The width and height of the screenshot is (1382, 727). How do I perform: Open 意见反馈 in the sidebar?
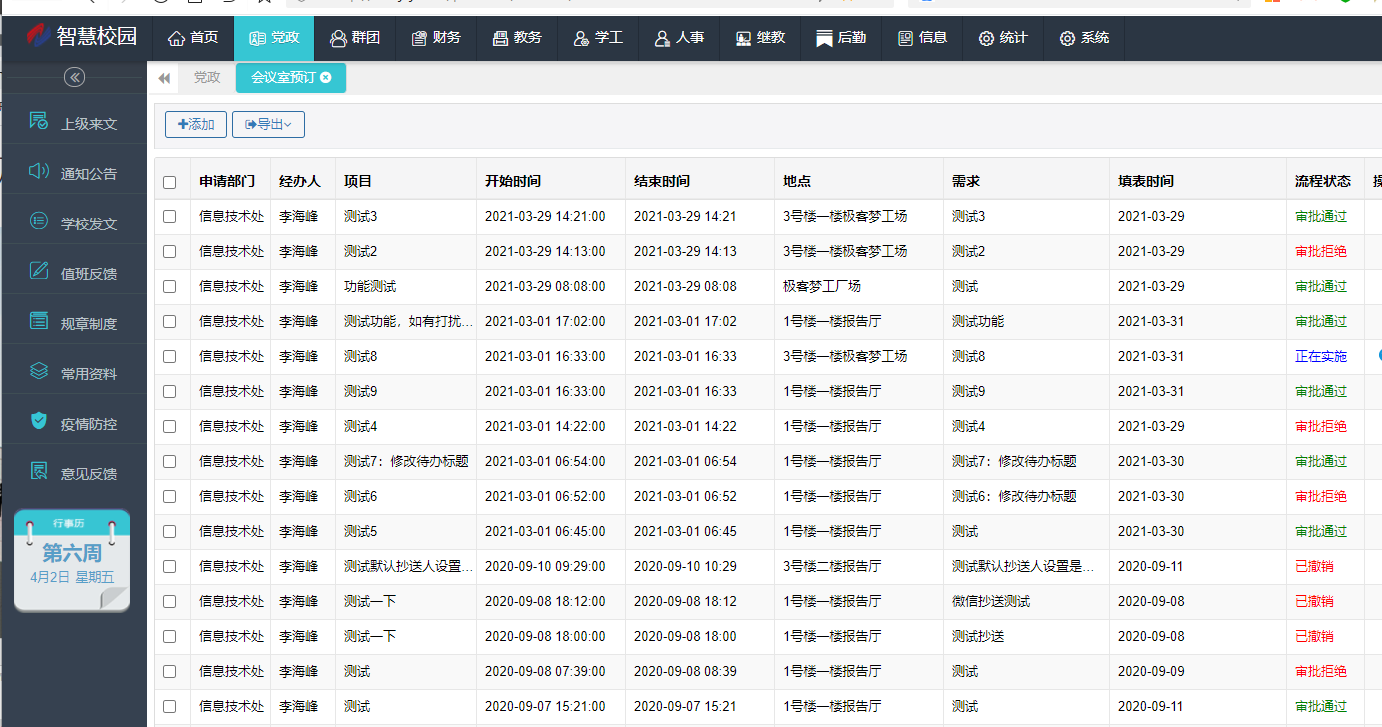coord(74,473)
